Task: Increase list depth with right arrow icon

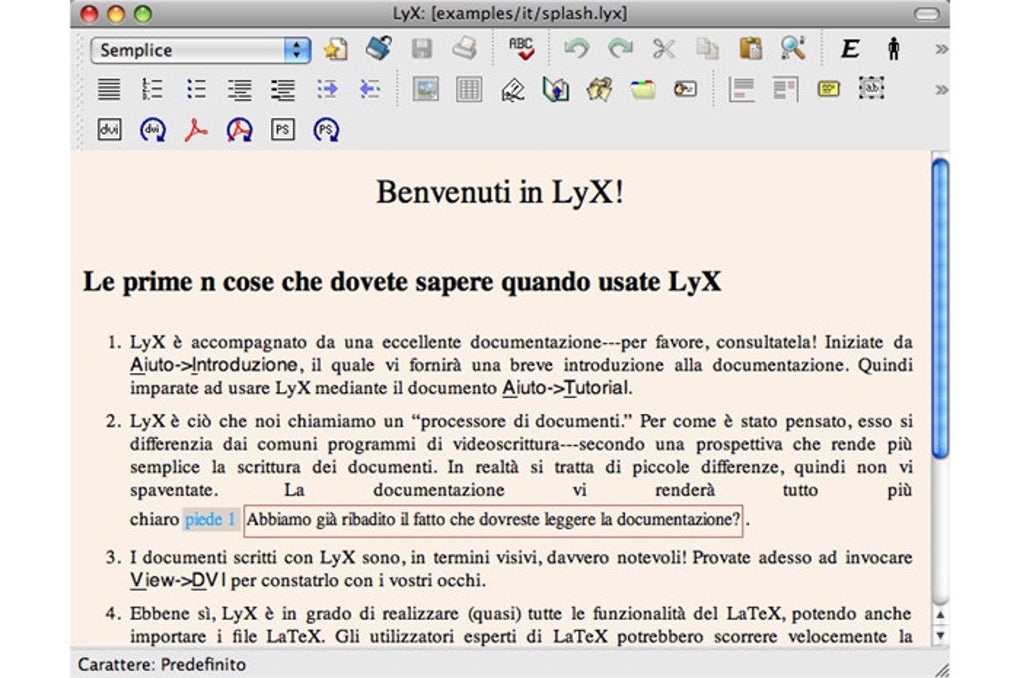Action: tap(327, 89)
